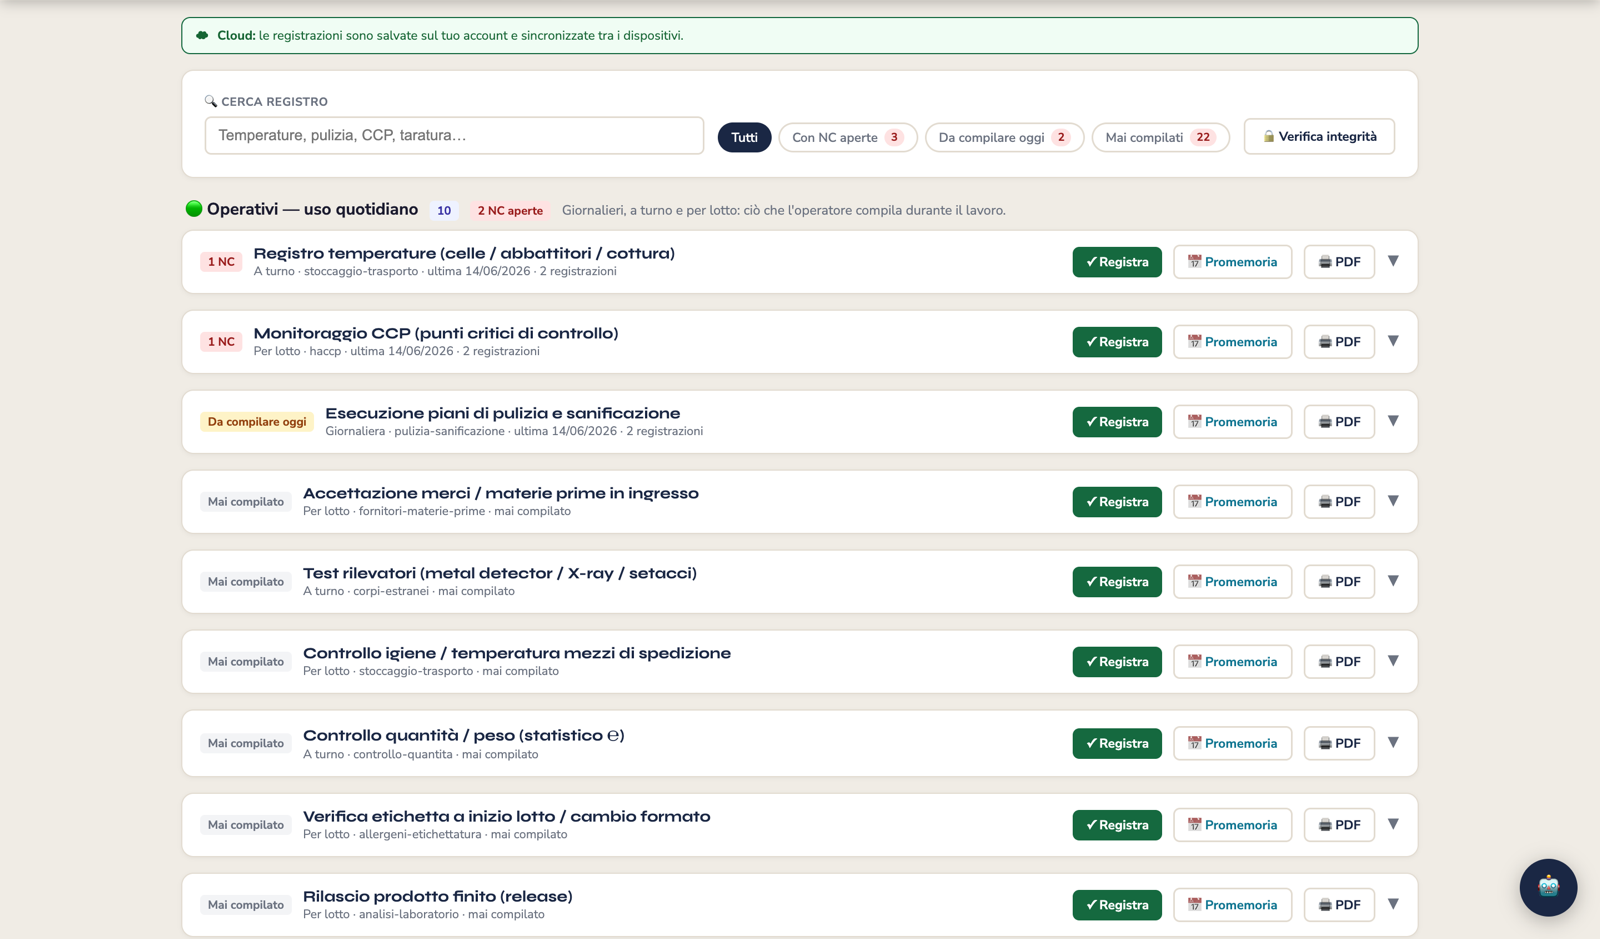The width and height of the screenshot is (1600, 939).
Task: Click title Controllo quantità / peso (statistico ℮)
Action: click(x=464, y=735)
